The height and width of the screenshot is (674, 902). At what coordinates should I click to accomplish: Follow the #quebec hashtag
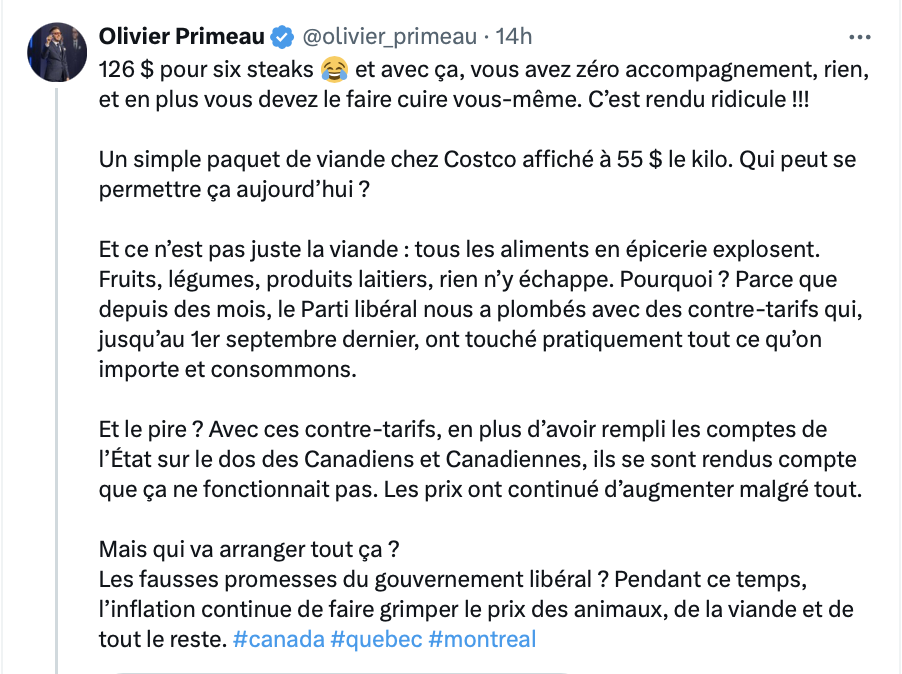point(376,639)
